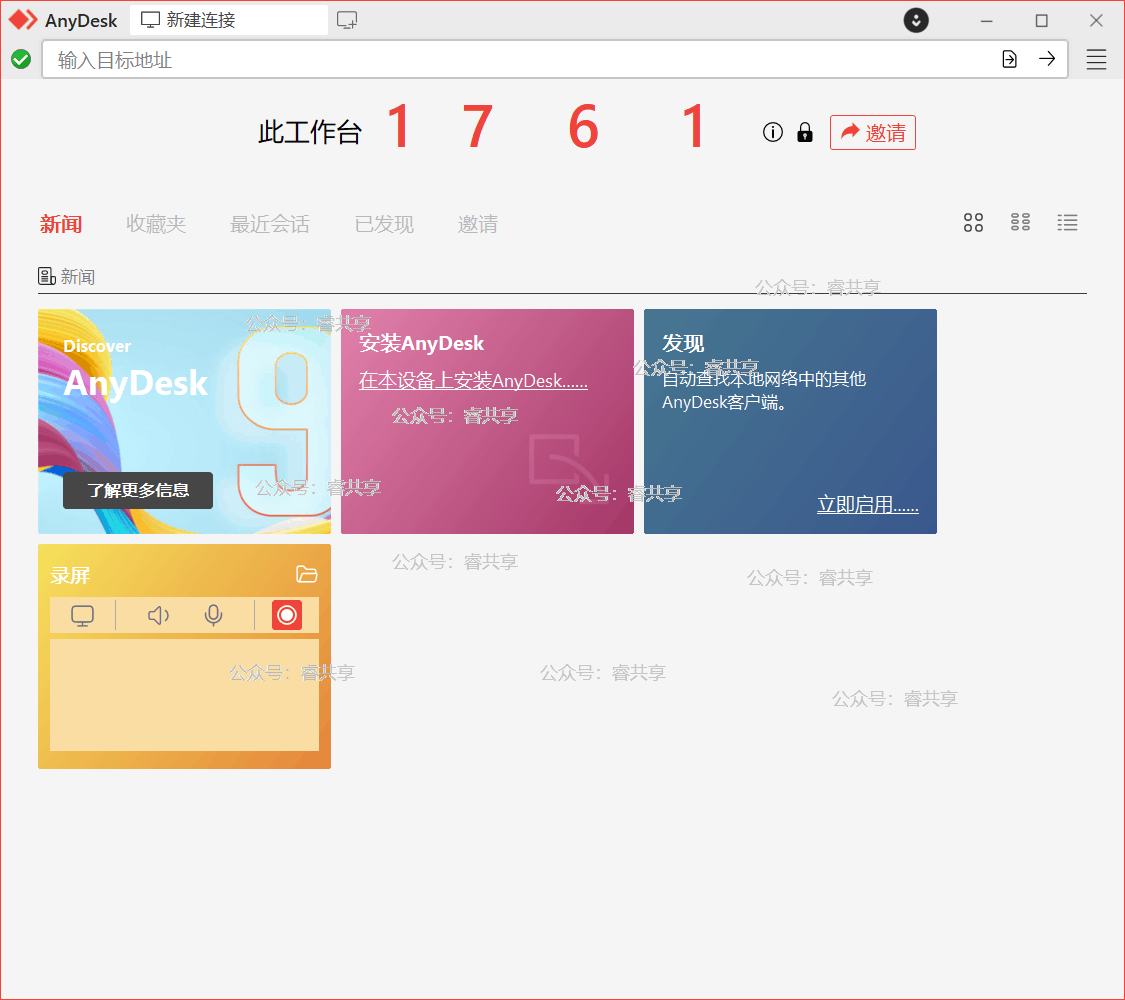Click the connect arrow in address bar

[1047, 59]
